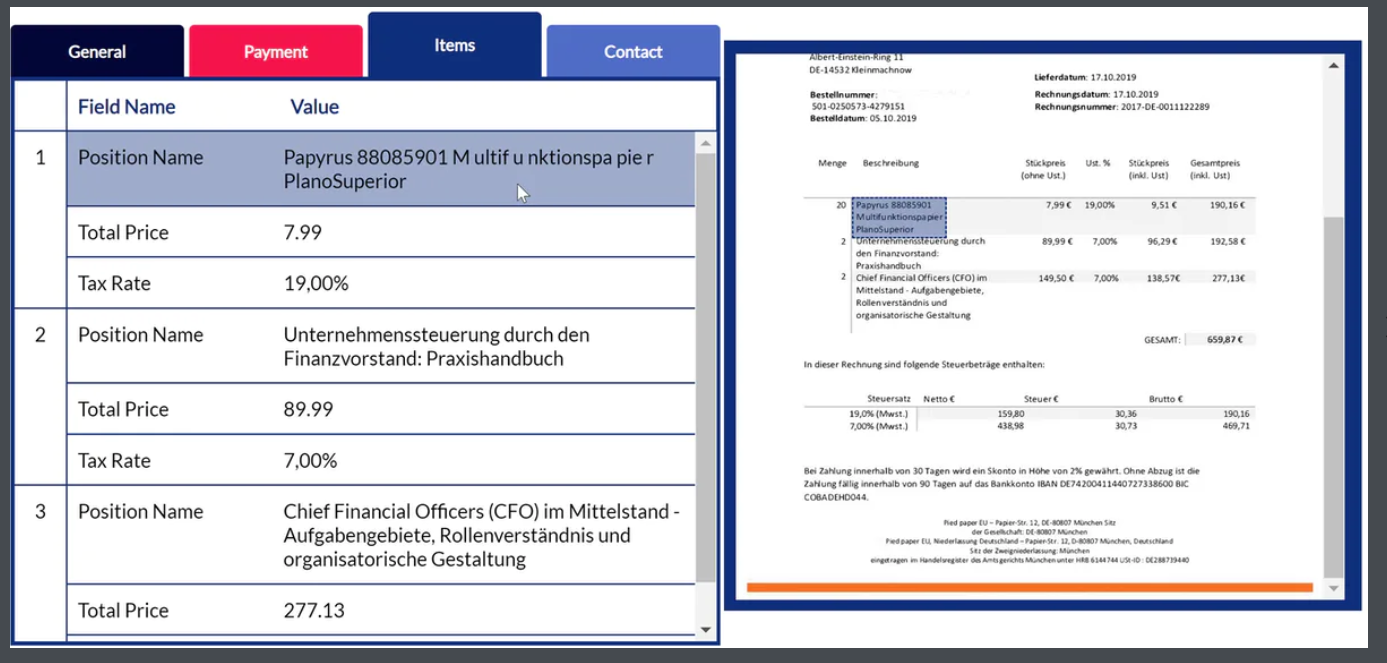
Task: Click the document viewer scrollbar thumb
Action: tap(1333, 395)
